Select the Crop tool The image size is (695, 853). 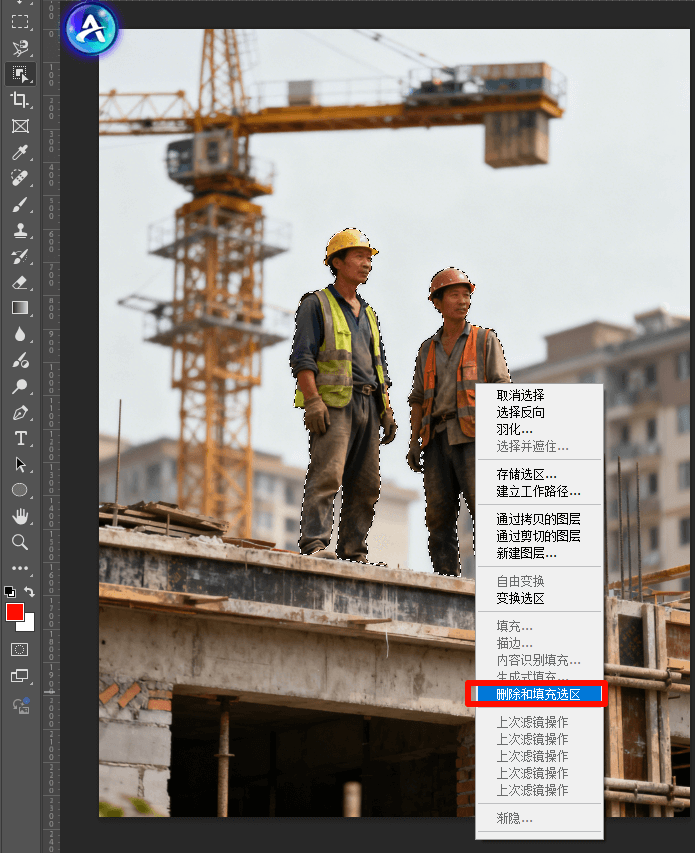click(19, 100)
